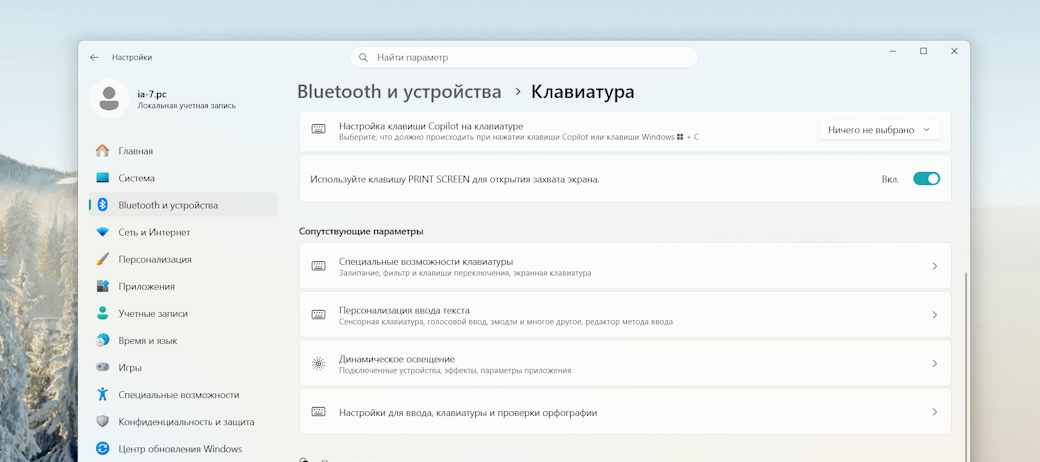Click the Конфиденциальность и защита shield icon

point(102,422)
